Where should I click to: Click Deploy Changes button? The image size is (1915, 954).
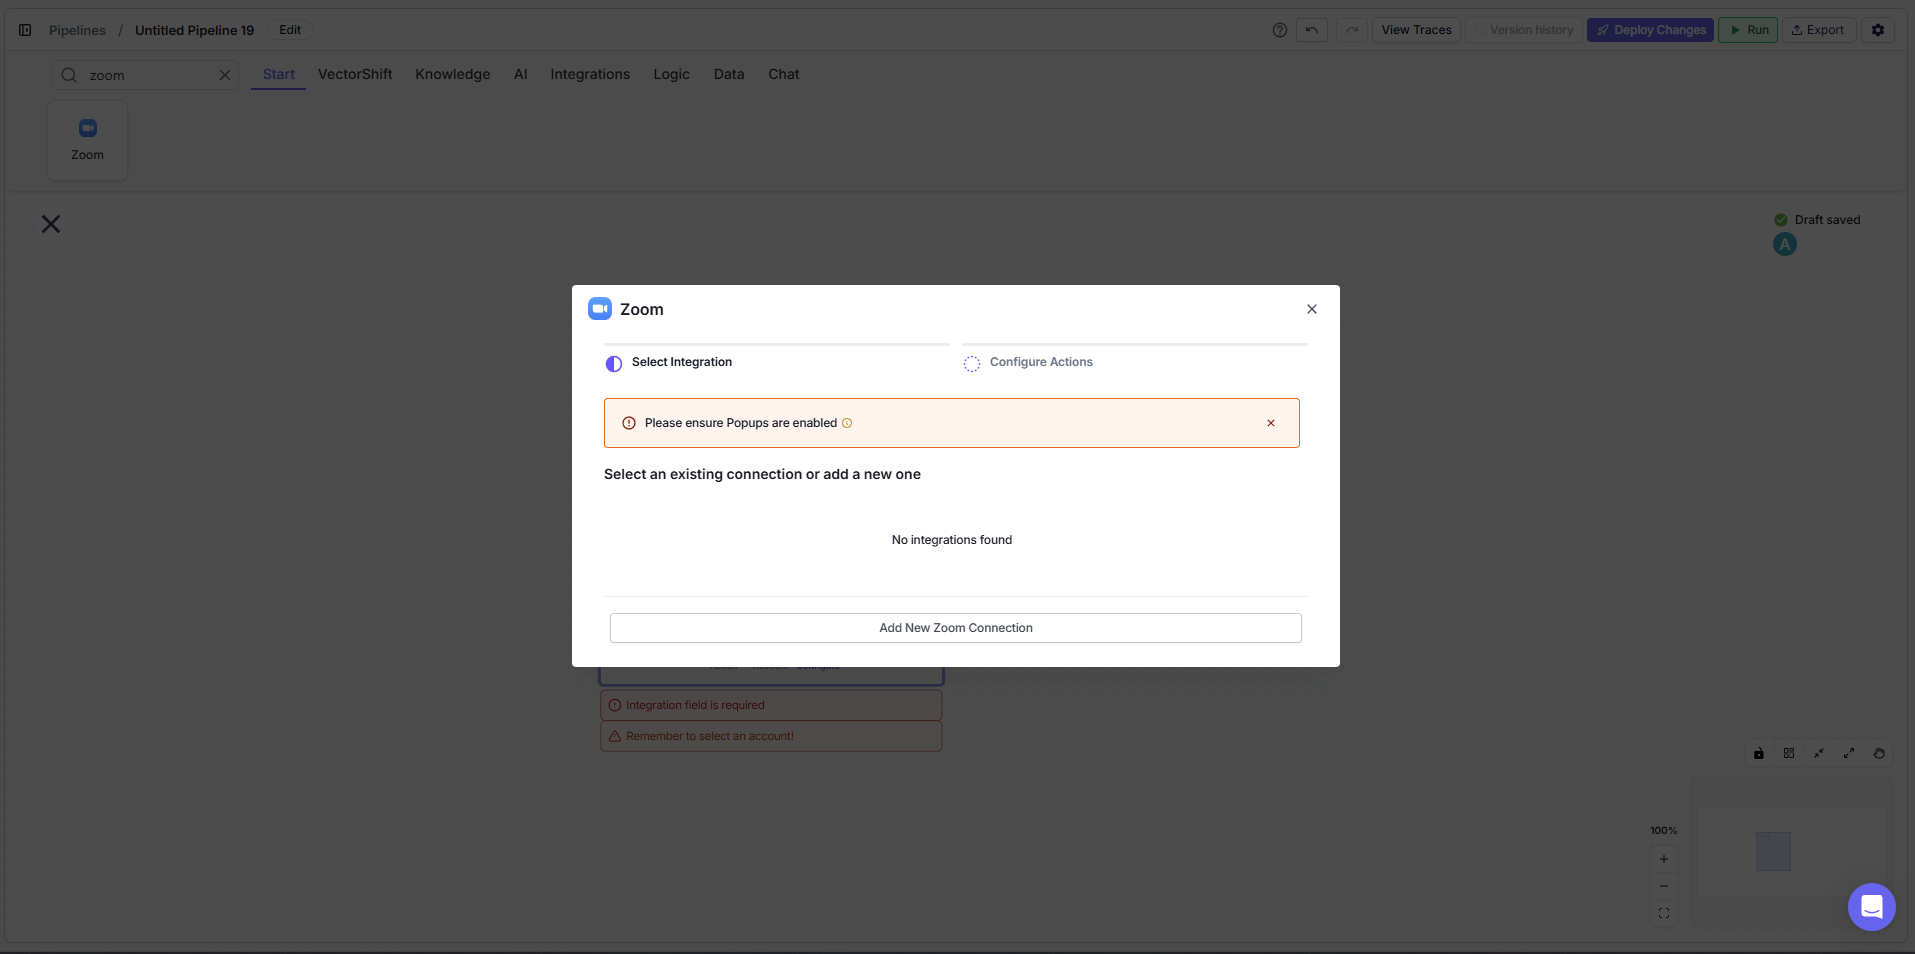pyautogui.click(x=1650, y=30)
